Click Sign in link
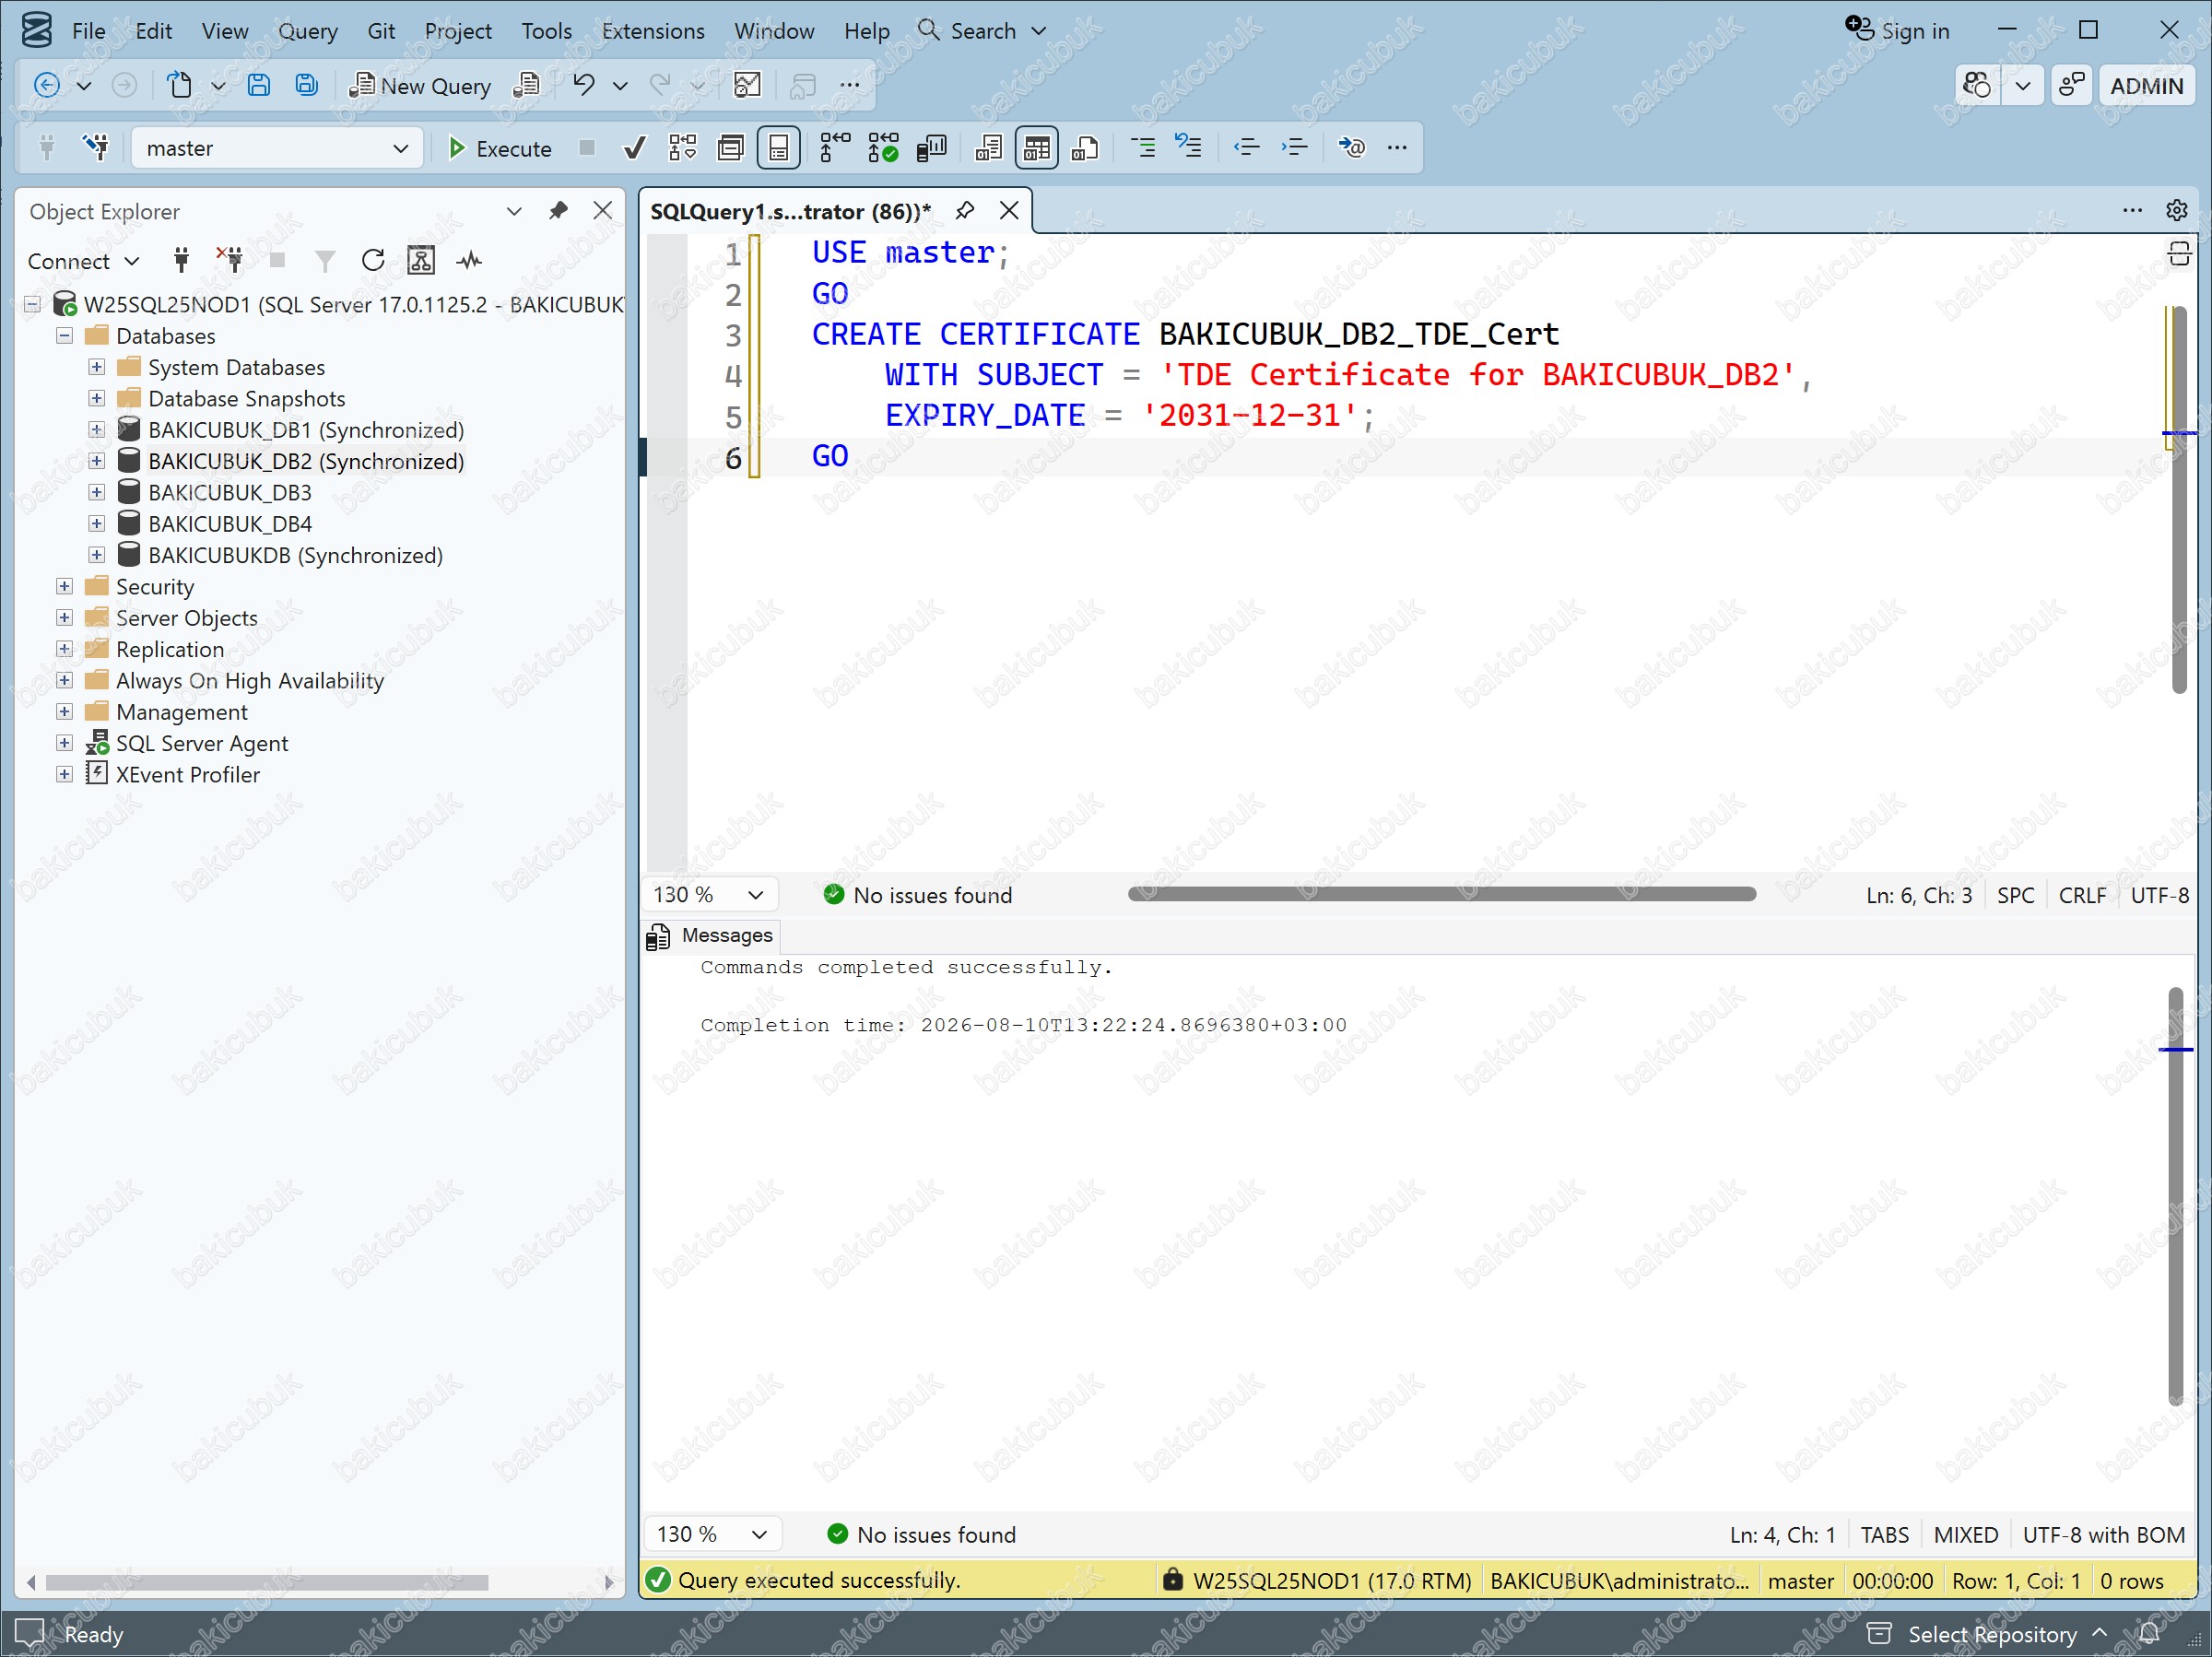The width and height of the screenshot is (2212, 1657). coord(1898,31)
